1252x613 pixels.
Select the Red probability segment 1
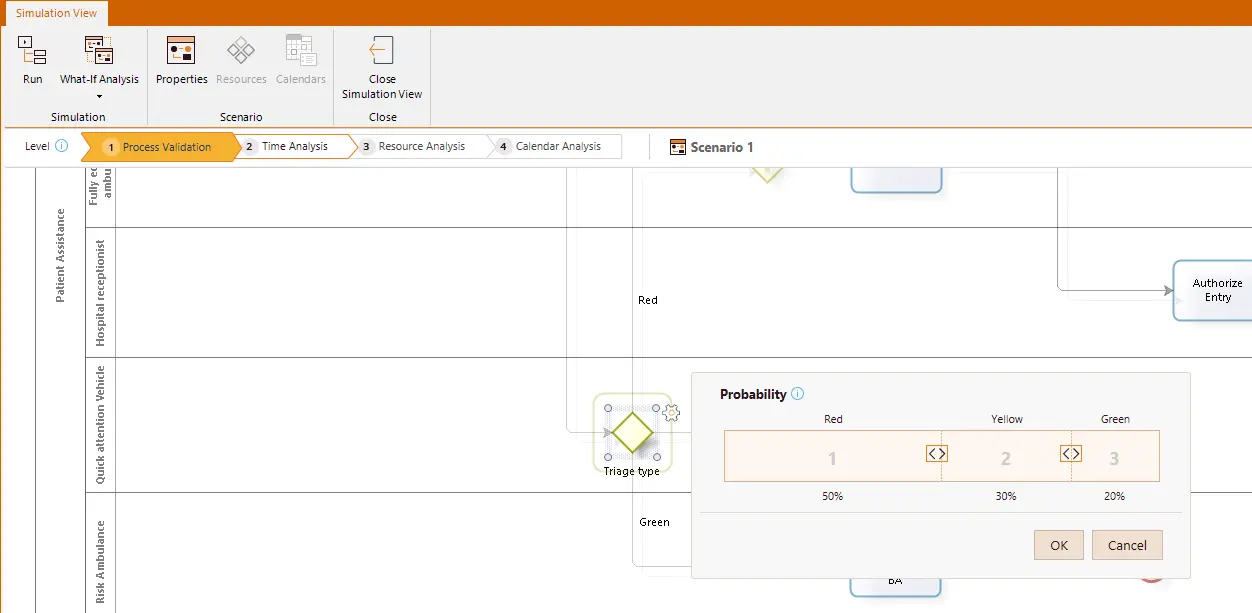(832, 458)
